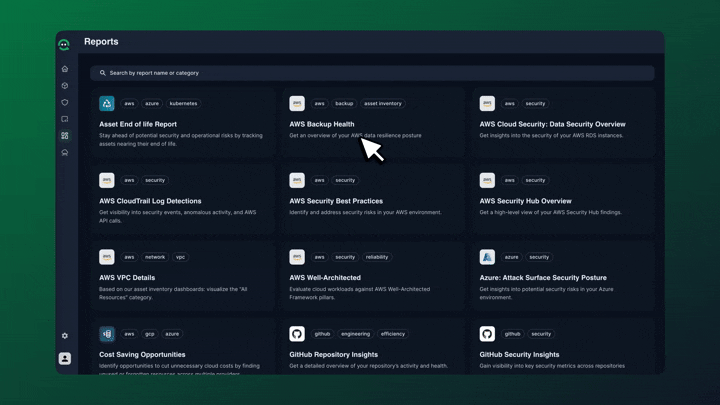The image size is (720, 405).
Task: Click the green app logo in sidebar
Action: point(64,44)
